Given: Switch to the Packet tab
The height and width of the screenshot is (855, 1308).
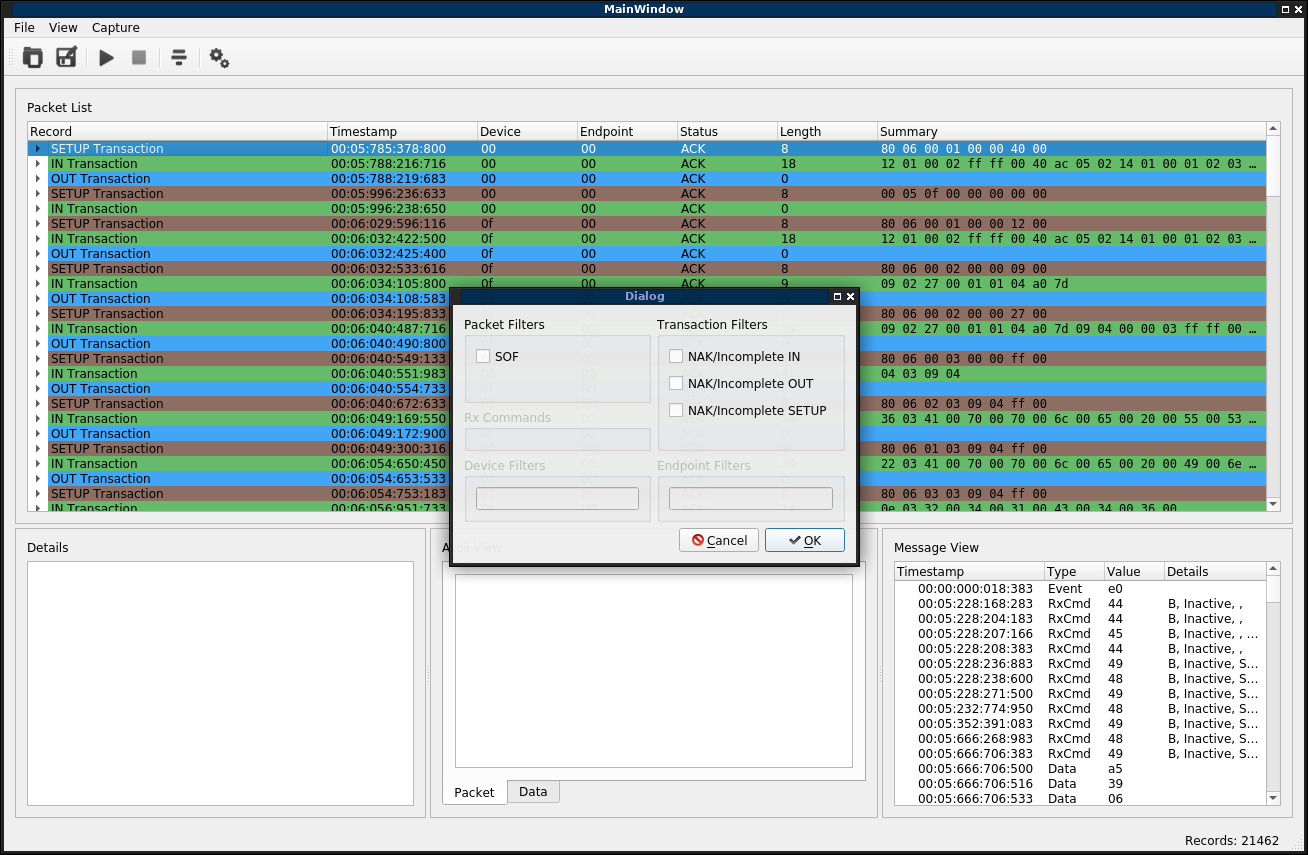Looking at the screenshot, I should point(474,792).
